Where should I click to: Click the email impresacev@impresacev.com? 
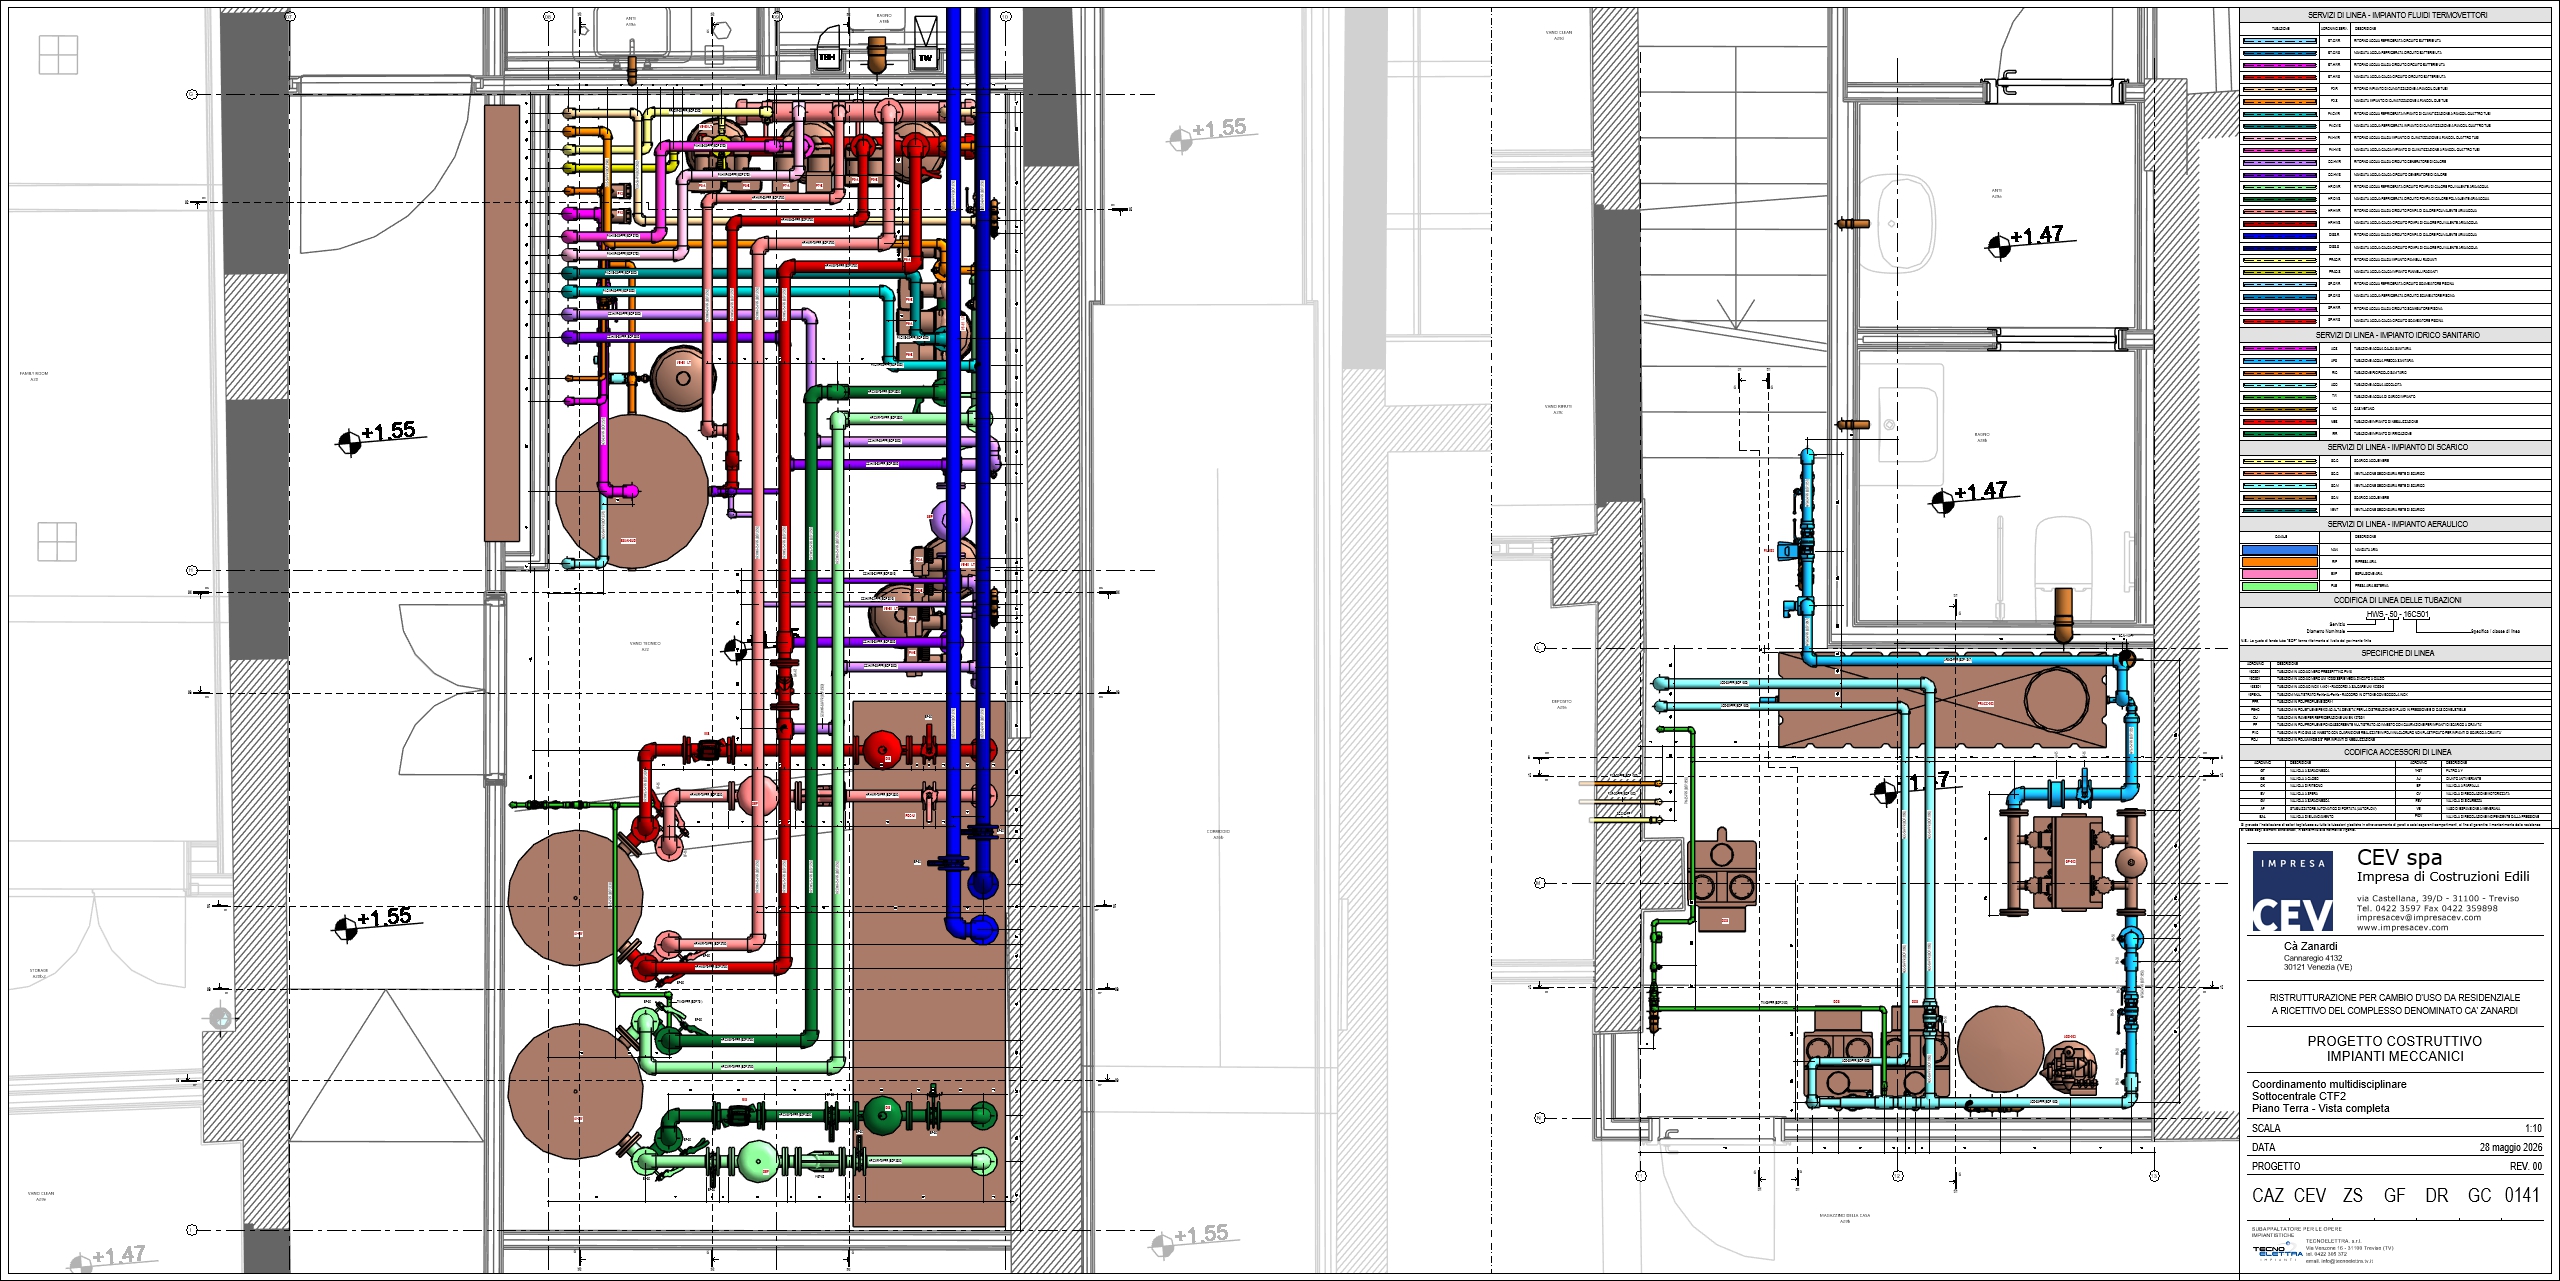point(2419,918)
